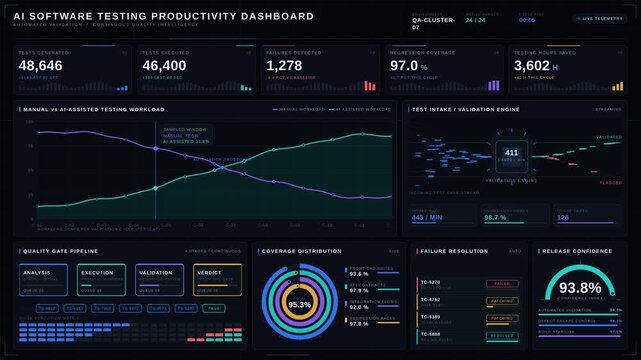The width and height of the screenshot is (641, 360).
Task: Click the gauge arc end knob
Action: [x=612, y=293]
